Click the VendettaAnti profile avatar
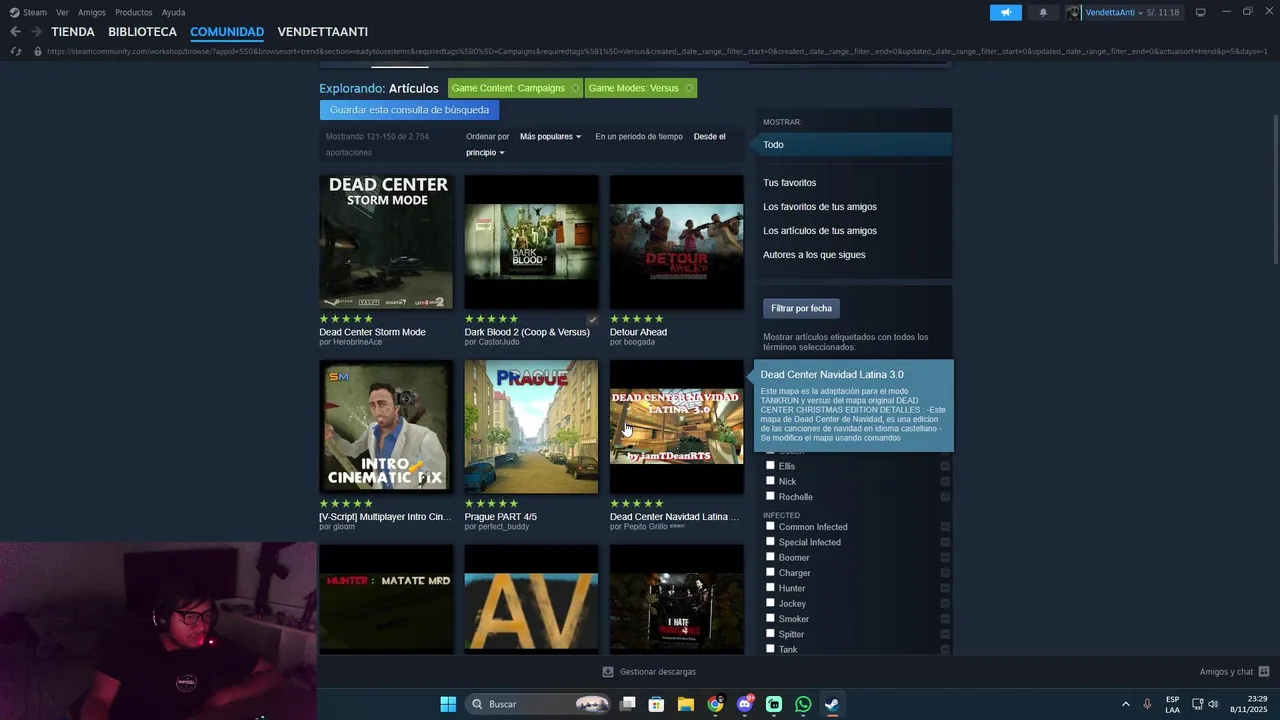The width and height of the screenshot is (1280, 720). coord(1074,12)
